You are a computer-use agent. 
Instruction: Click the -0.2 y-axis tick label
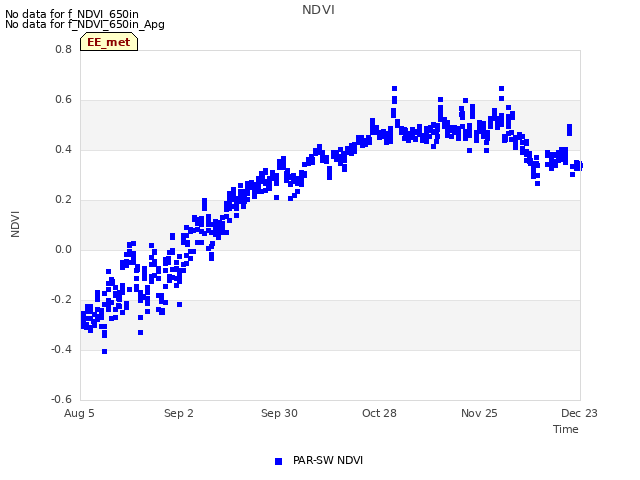[61, 300]
